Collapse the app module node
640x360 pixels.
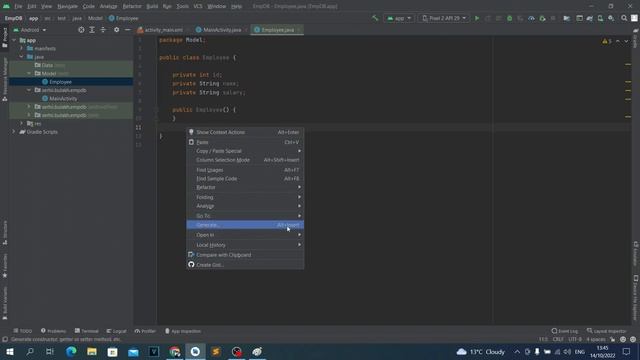click(x=14, y=40)
